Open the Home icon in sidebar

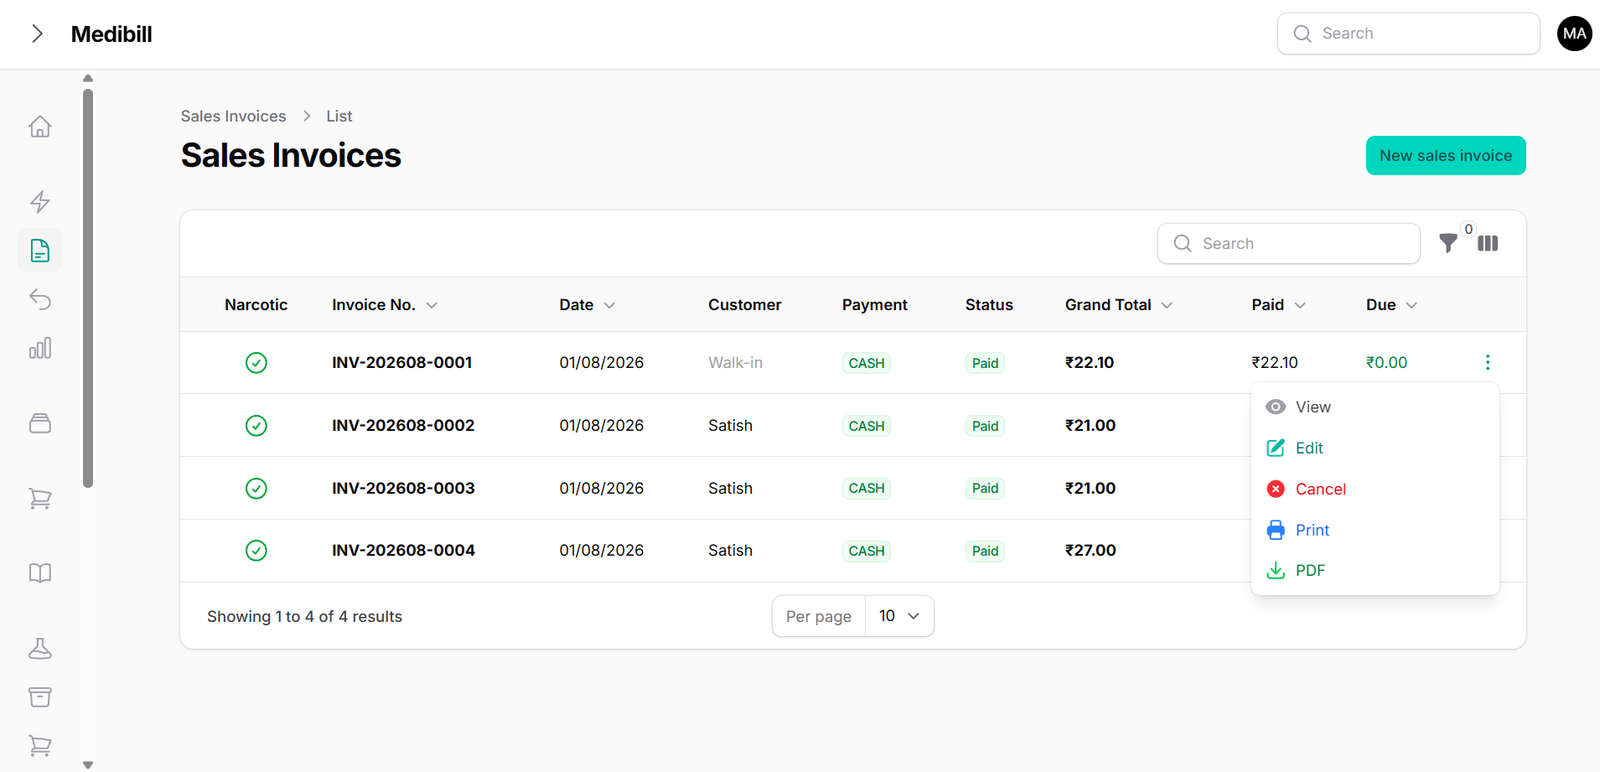point(40,127)
